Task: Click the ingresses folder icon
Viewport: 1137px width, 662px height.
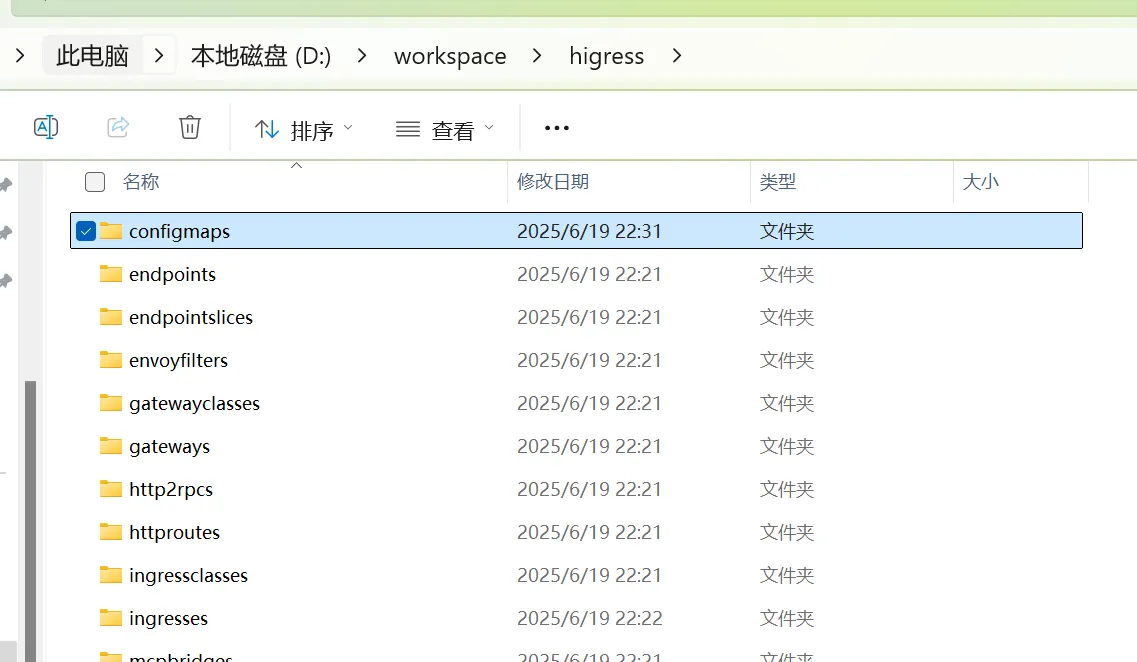Action: [111, 617]
